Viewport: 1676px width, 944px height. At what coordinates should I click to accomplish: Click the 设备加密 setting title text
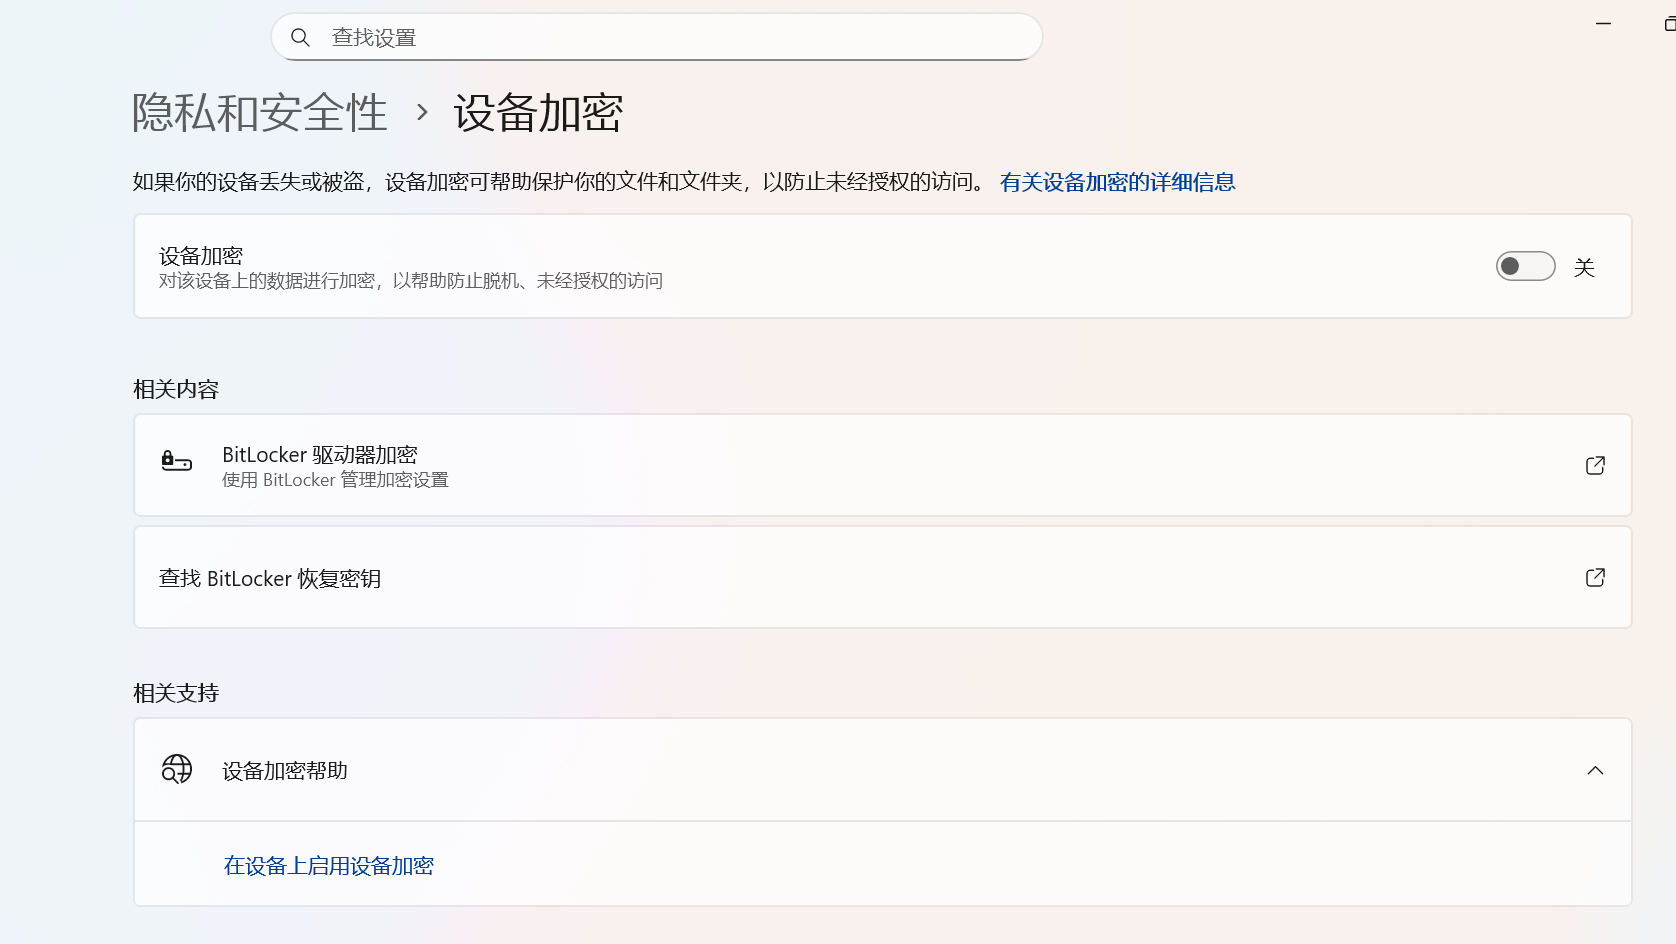[x=201, y=256]
